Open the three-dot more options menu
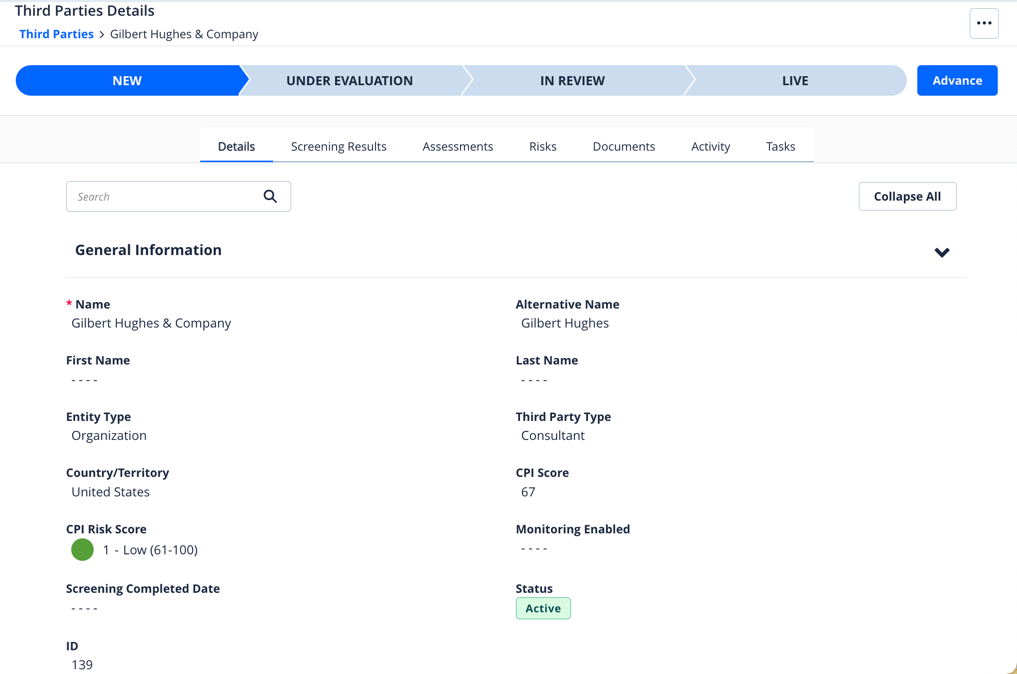 point(984,23)
